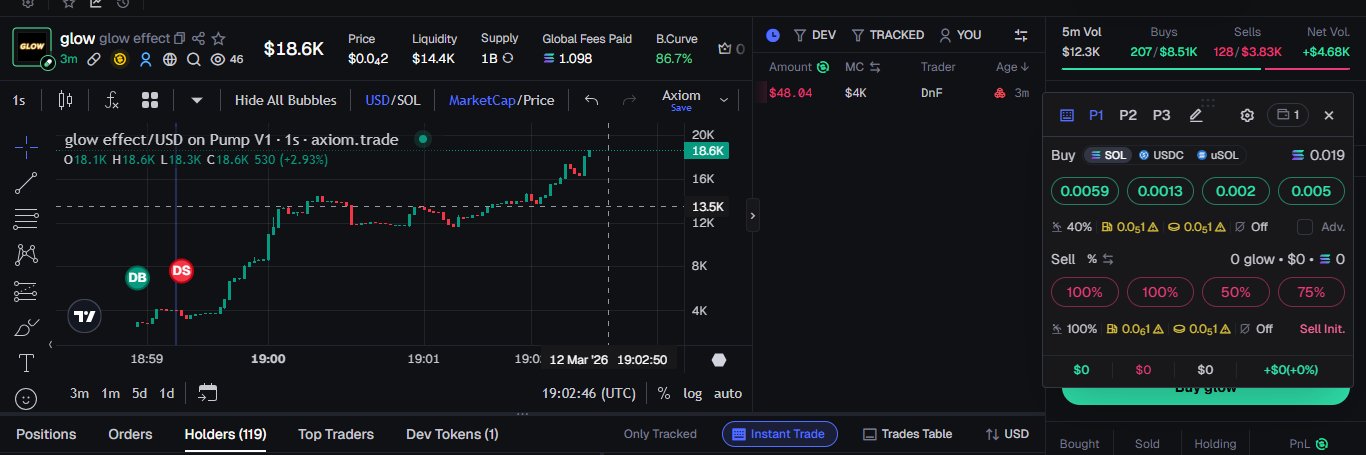Buy 0.0059 SOL quick amount
1366x455 pixels.
point(1085,191)
